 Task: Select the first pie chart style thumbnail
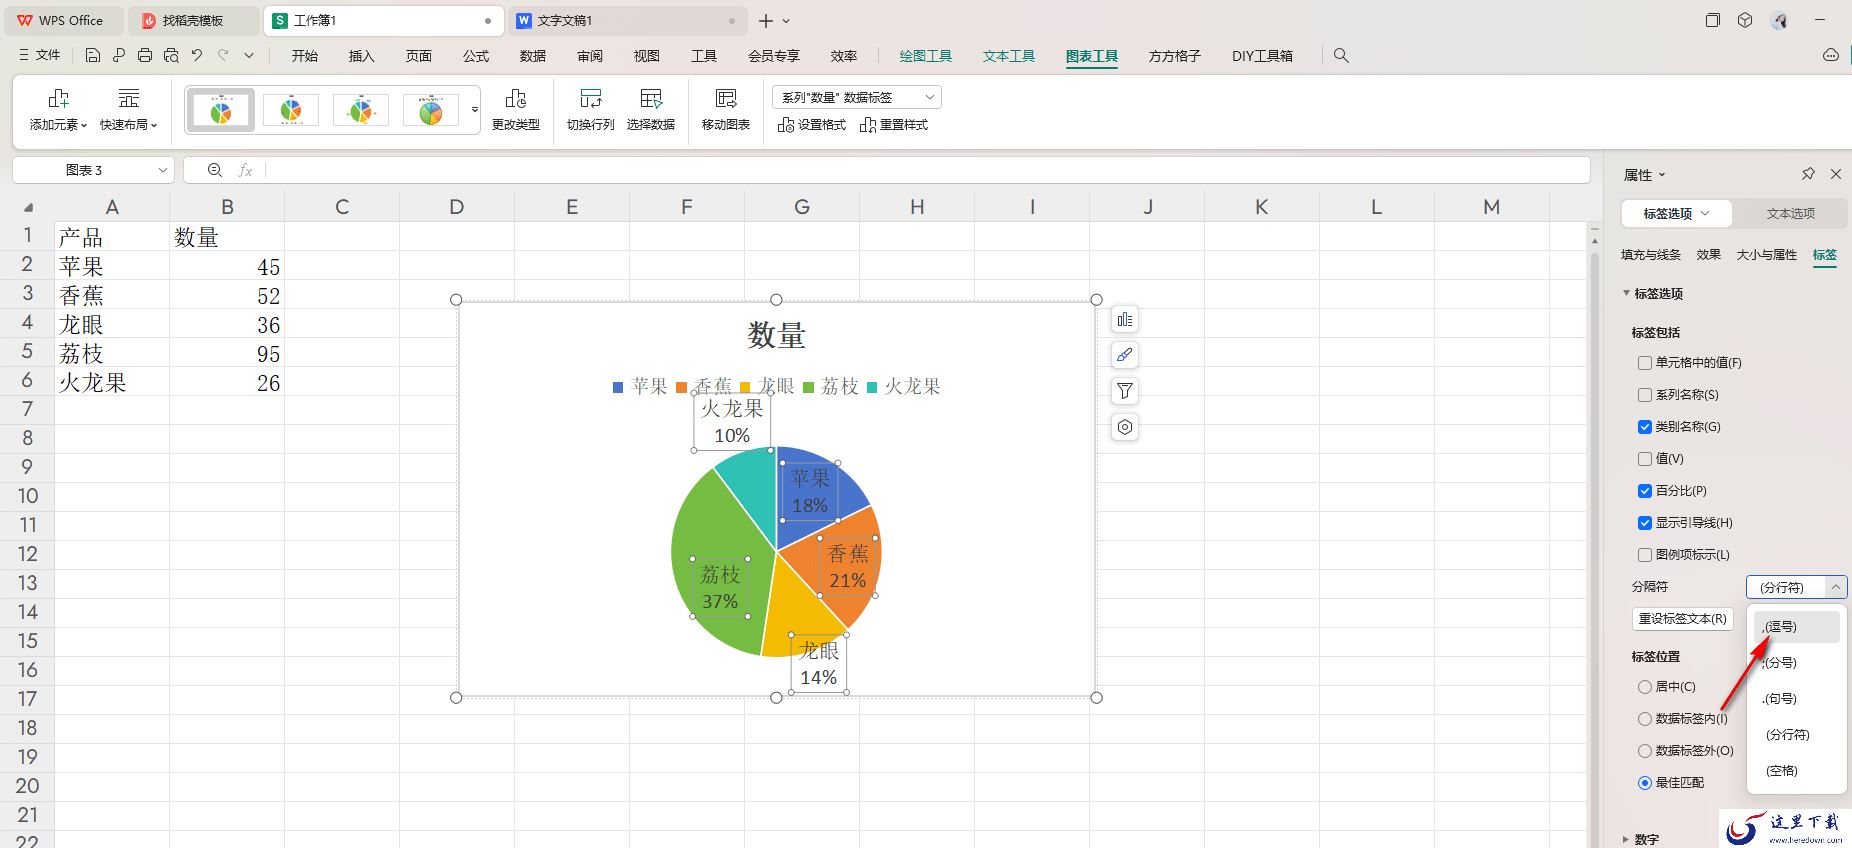[x=221, y=110]
